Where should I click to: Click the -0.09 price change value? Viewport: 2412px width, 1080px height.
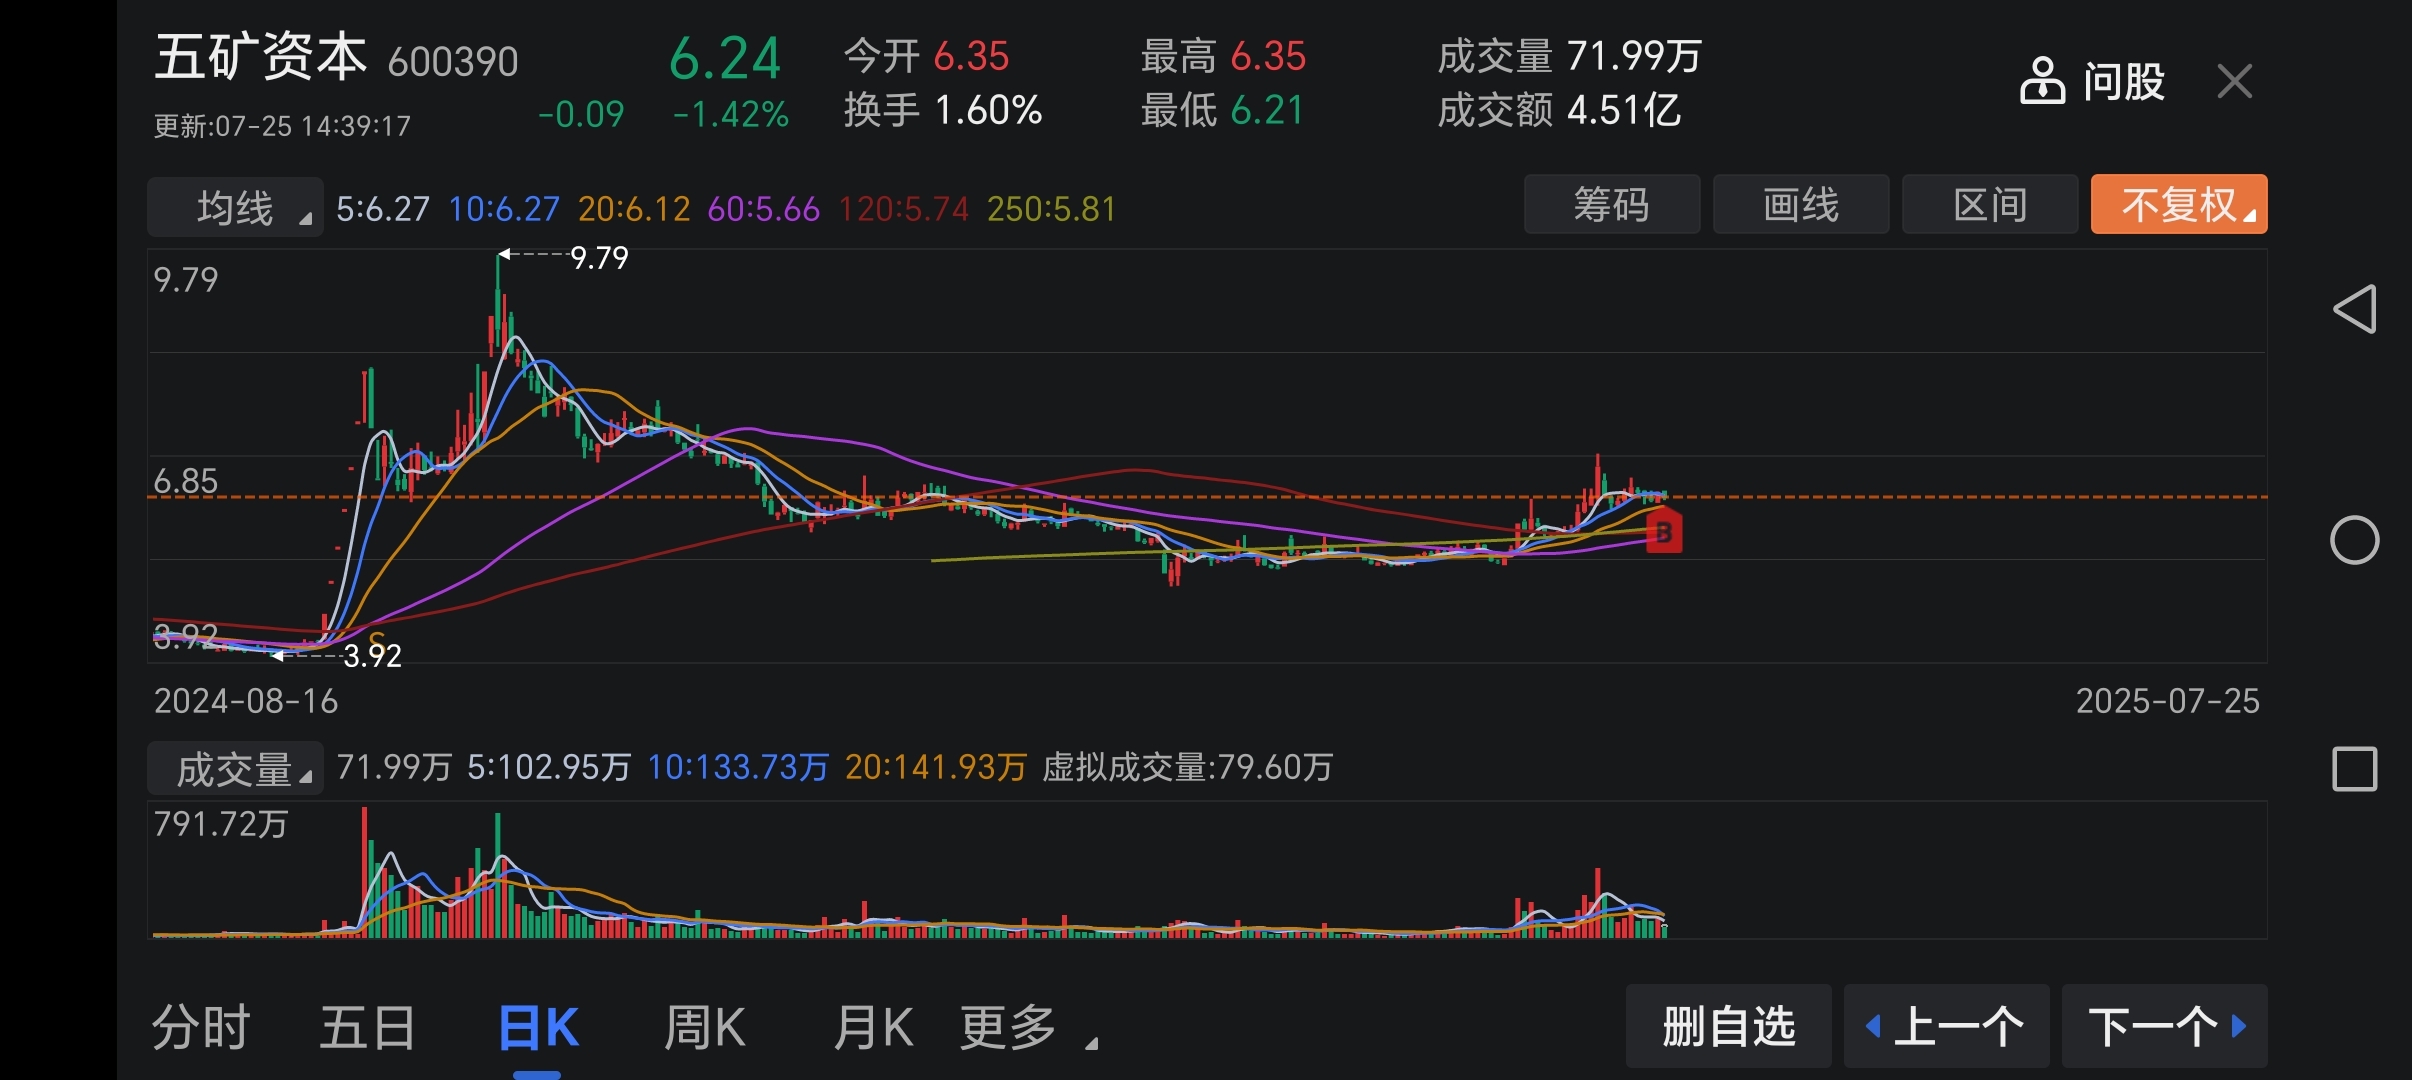click(x=581, y=114)
